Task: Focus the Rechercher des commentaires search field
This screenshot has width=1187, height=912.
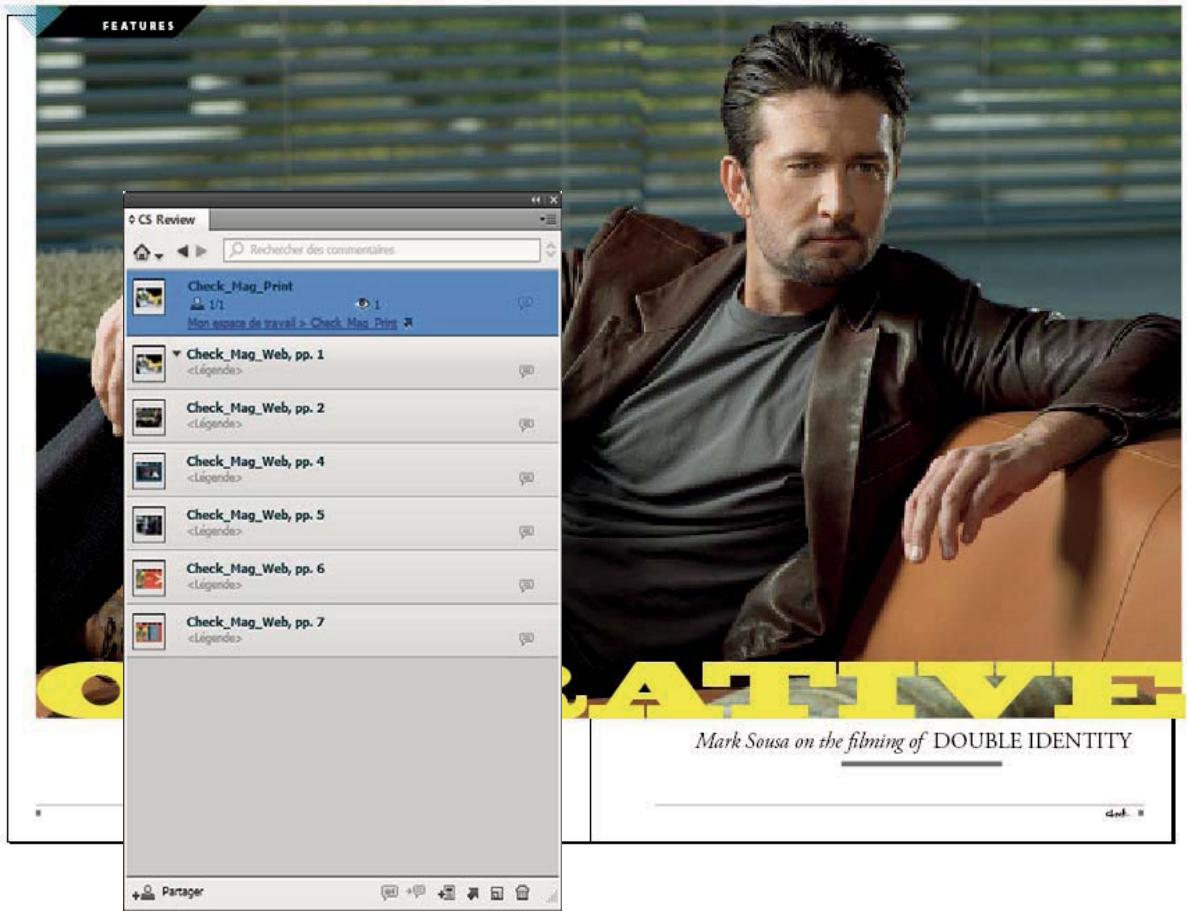Action: click(x=382, y=250)
